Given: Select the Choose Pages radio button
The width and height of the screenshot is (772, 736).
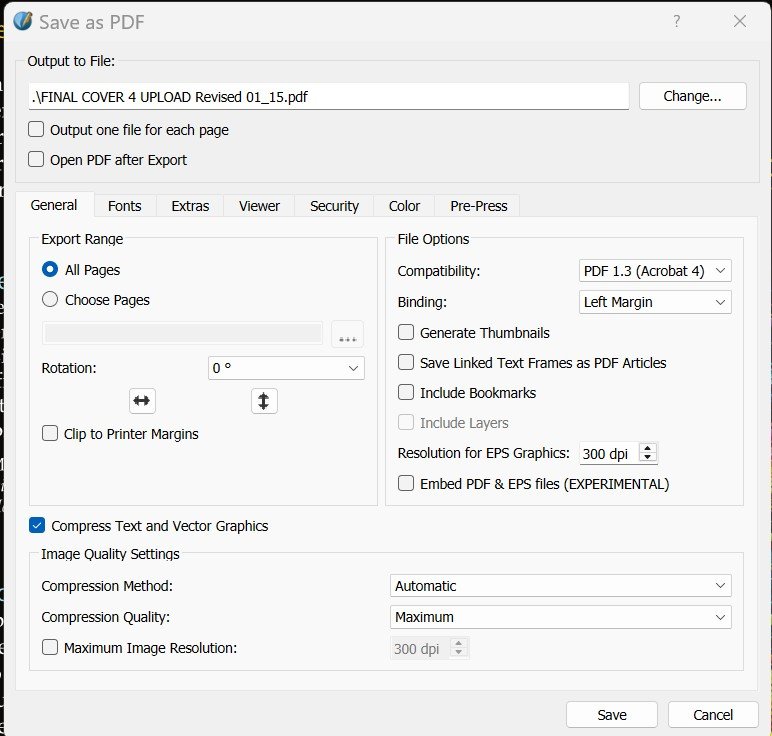Looking at the screenshot, I should click(50, 300).
